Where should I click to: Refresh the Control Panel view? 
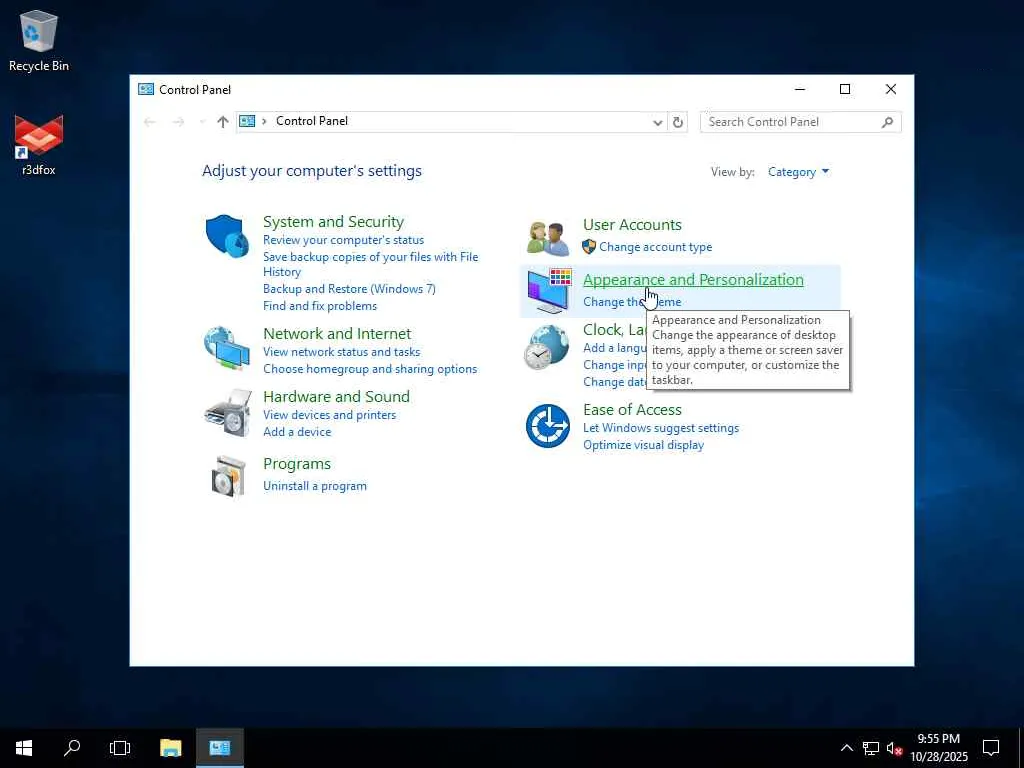(678, 122)
